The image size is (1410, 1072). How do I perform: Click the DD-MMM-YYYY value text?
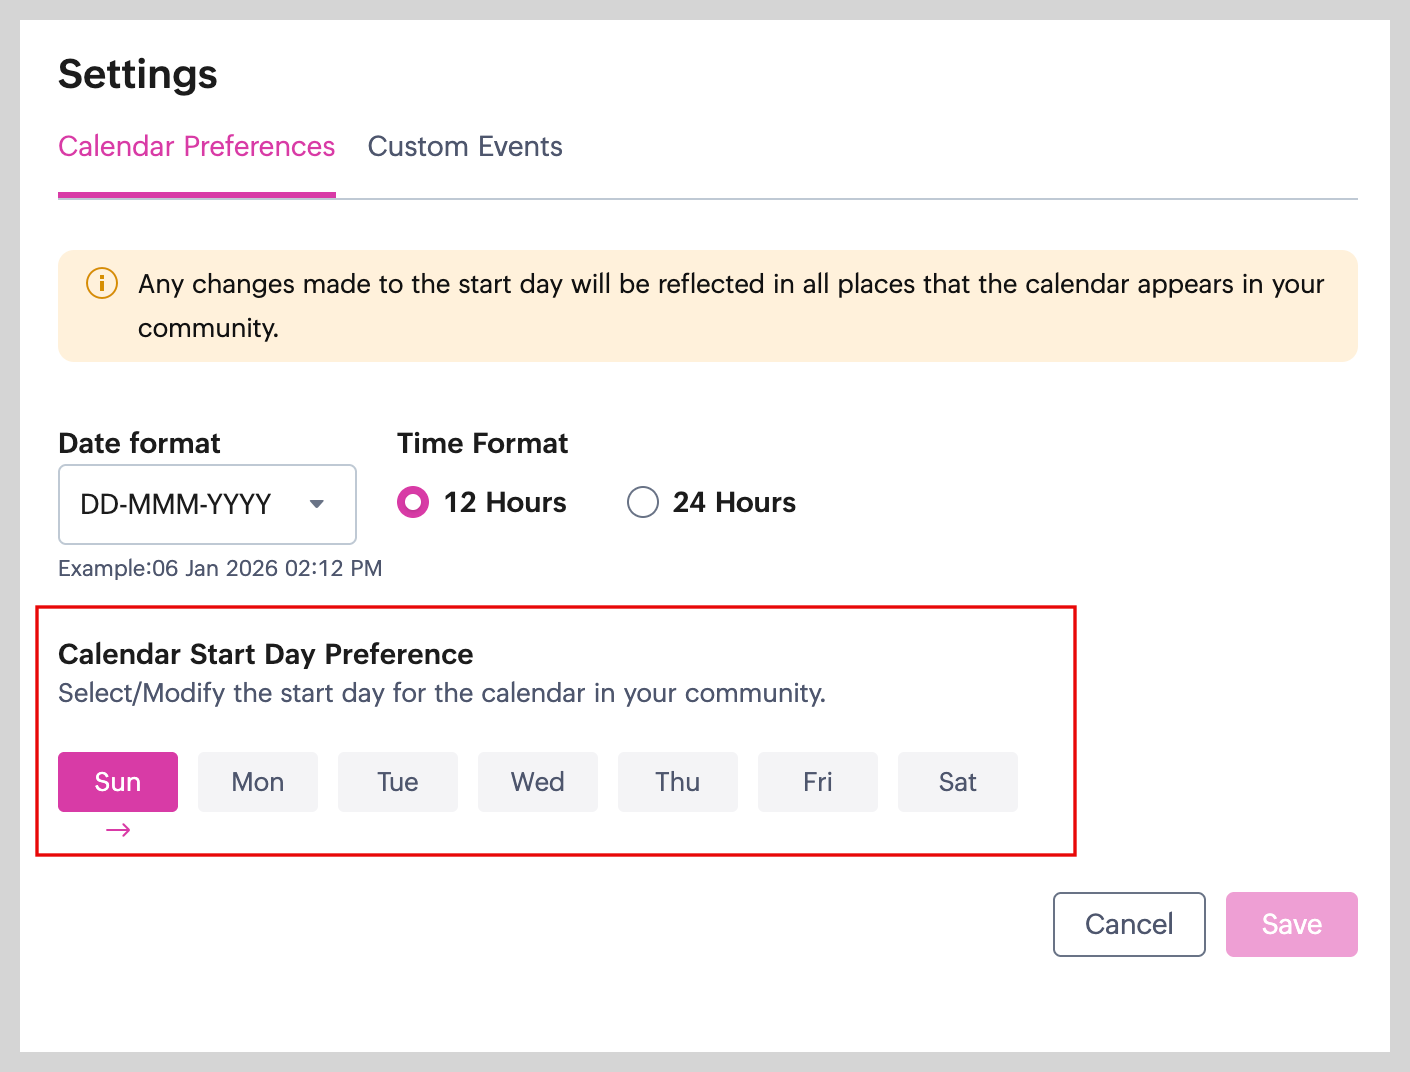click(176, 504)
